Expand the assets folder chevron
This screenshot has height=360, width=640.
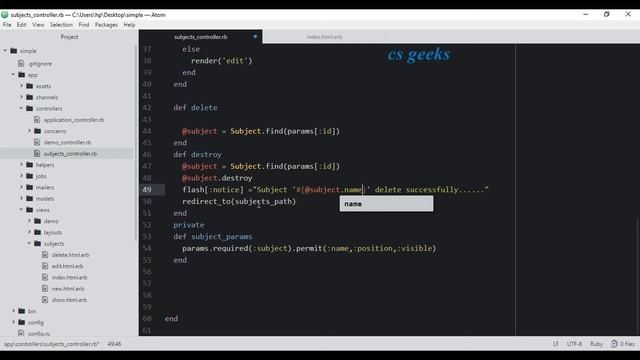22,86
